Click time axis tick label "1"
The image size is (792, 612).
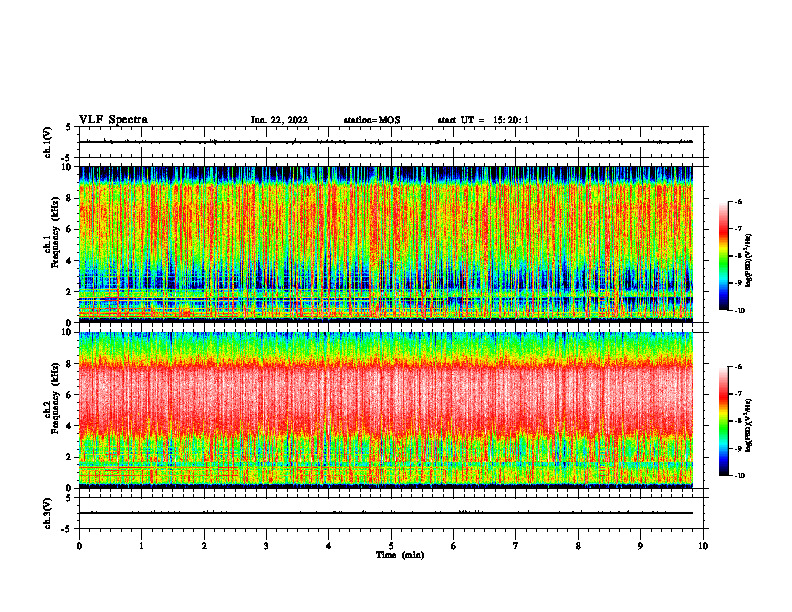(x=141, y=546)
